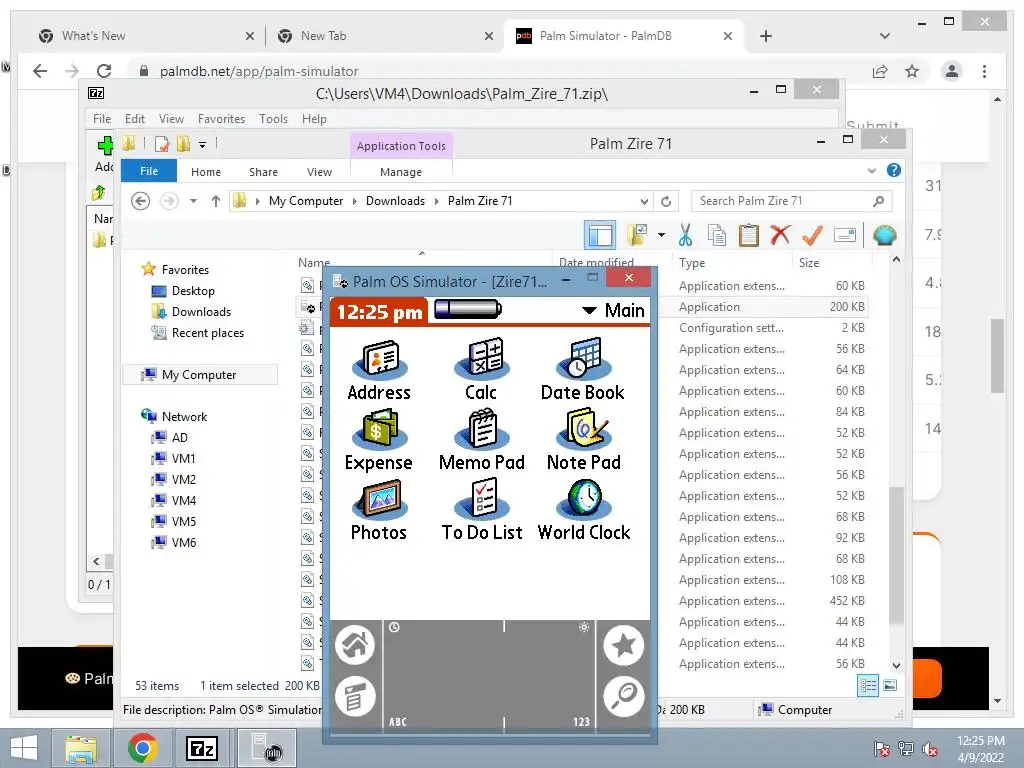Image resolution: width=1024 pixels, height=768 pixels.
Task: Open the folder options toolbar dropdown arrow
Action: (662, 234)
